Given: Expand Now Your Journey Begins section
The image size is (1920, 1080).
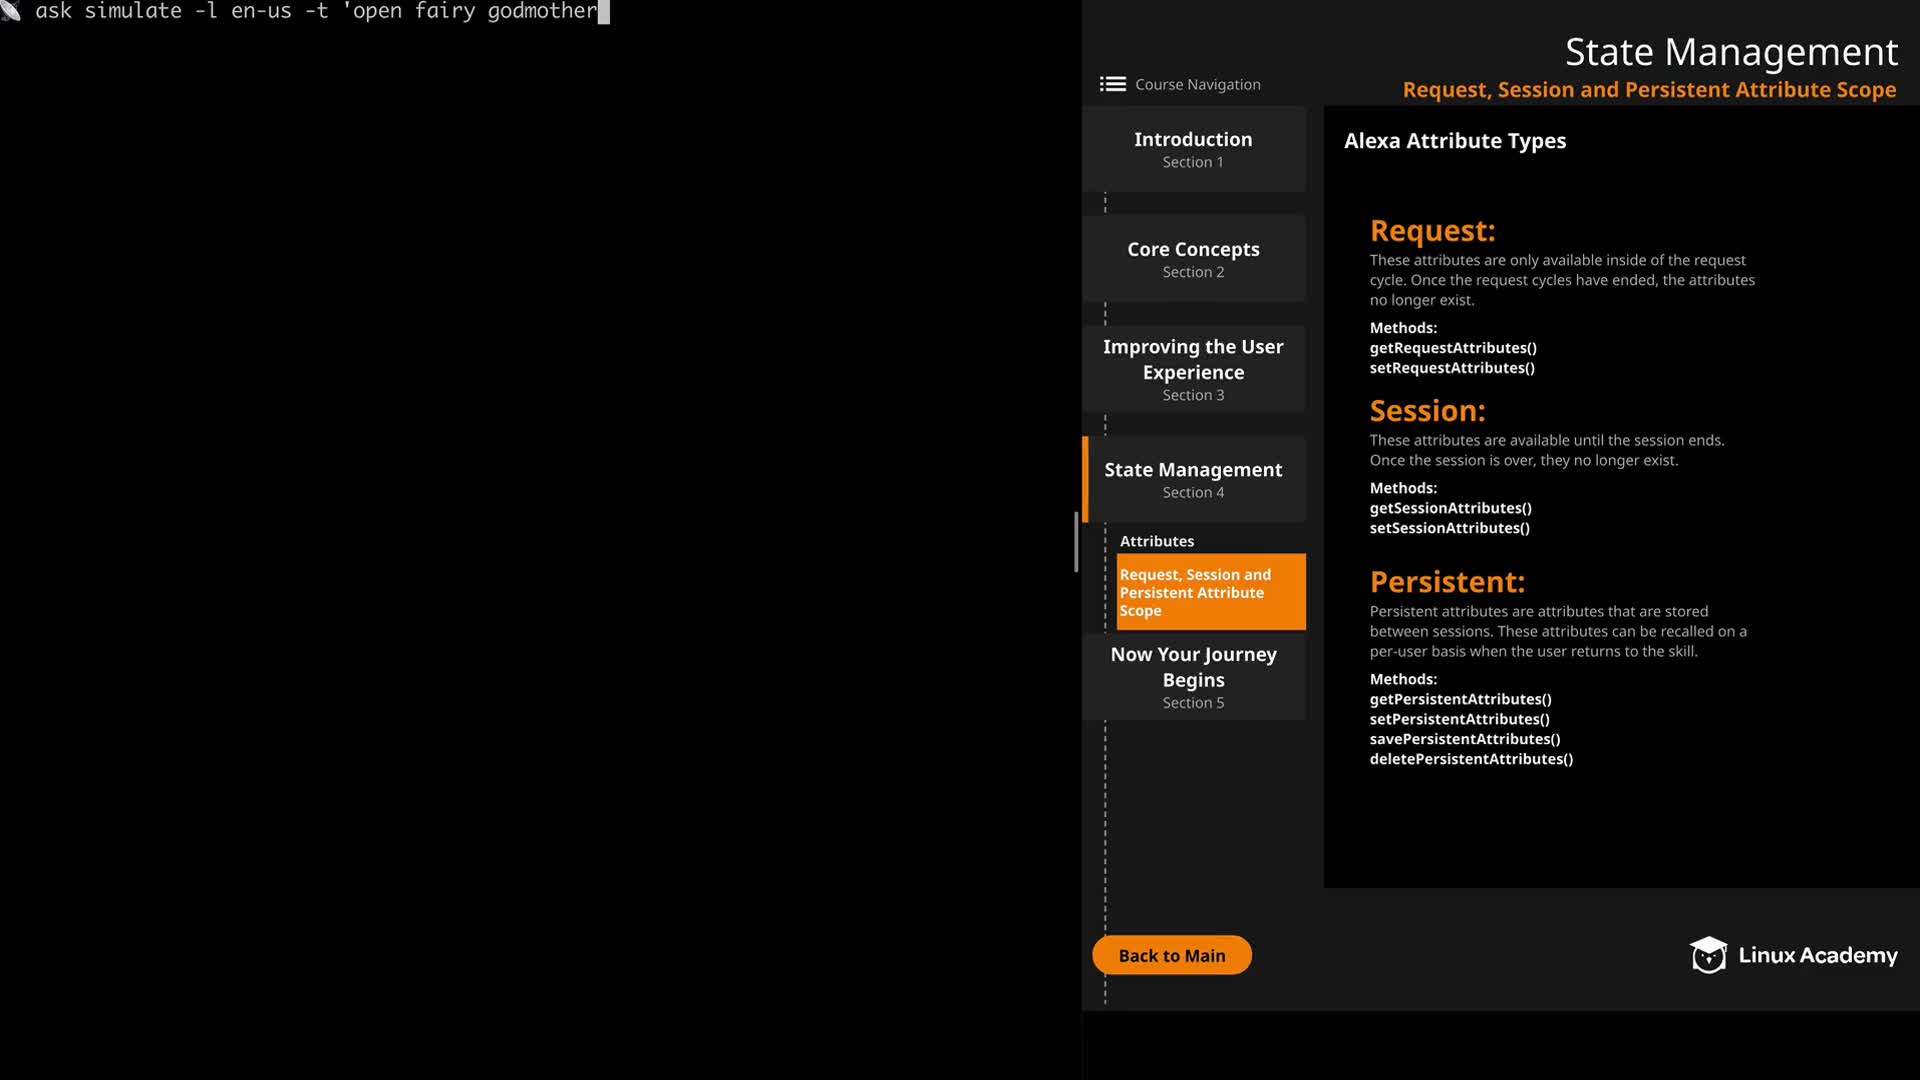Looking at the screenshot, I should [1193, 677].
